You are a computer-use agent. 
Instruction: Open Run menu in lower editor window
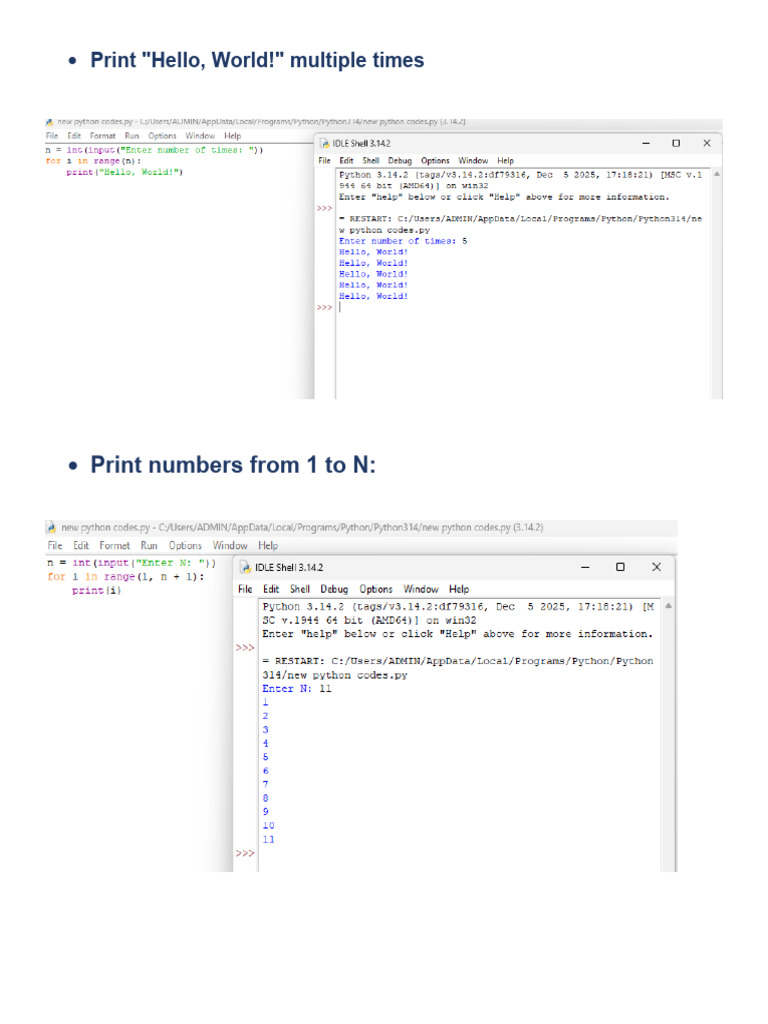tap(149, 545)
